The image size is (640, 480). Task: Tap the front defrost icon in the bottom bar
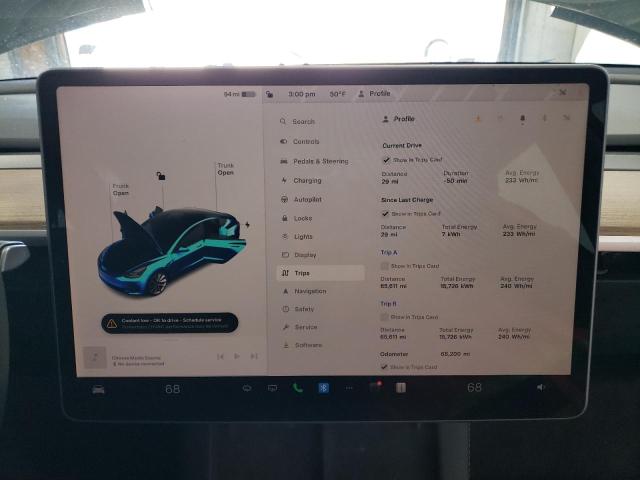click(x=247, y=388)
